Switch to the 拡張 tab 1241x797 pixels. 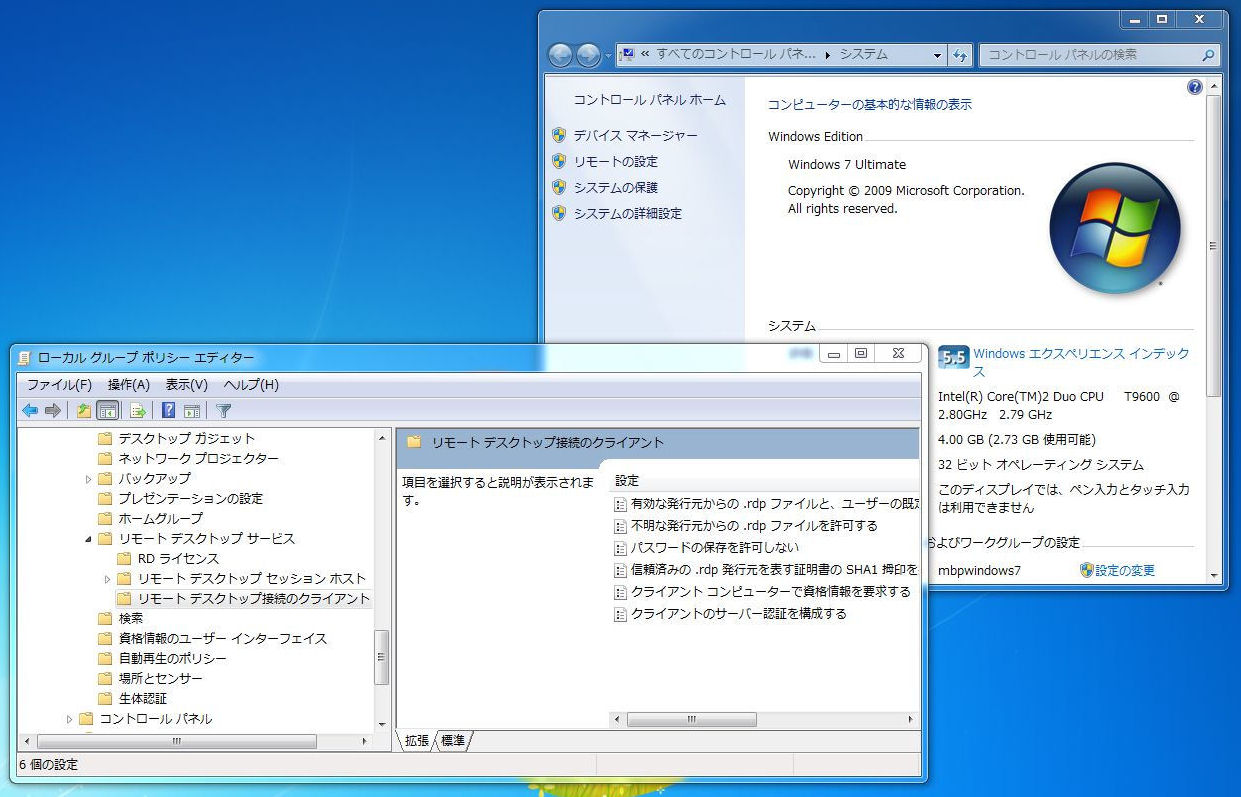click(x=417, y=740)
